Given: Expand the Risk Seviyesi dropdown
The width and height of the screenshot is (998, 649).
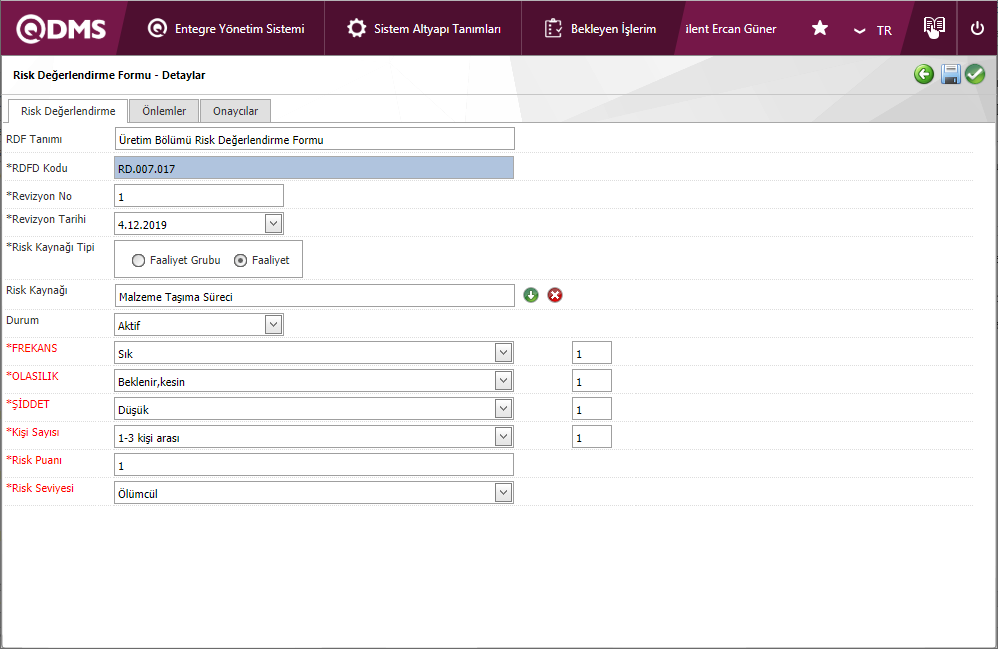Looking at the screenshot, I should pyautogui.click(x=503, y=493).
